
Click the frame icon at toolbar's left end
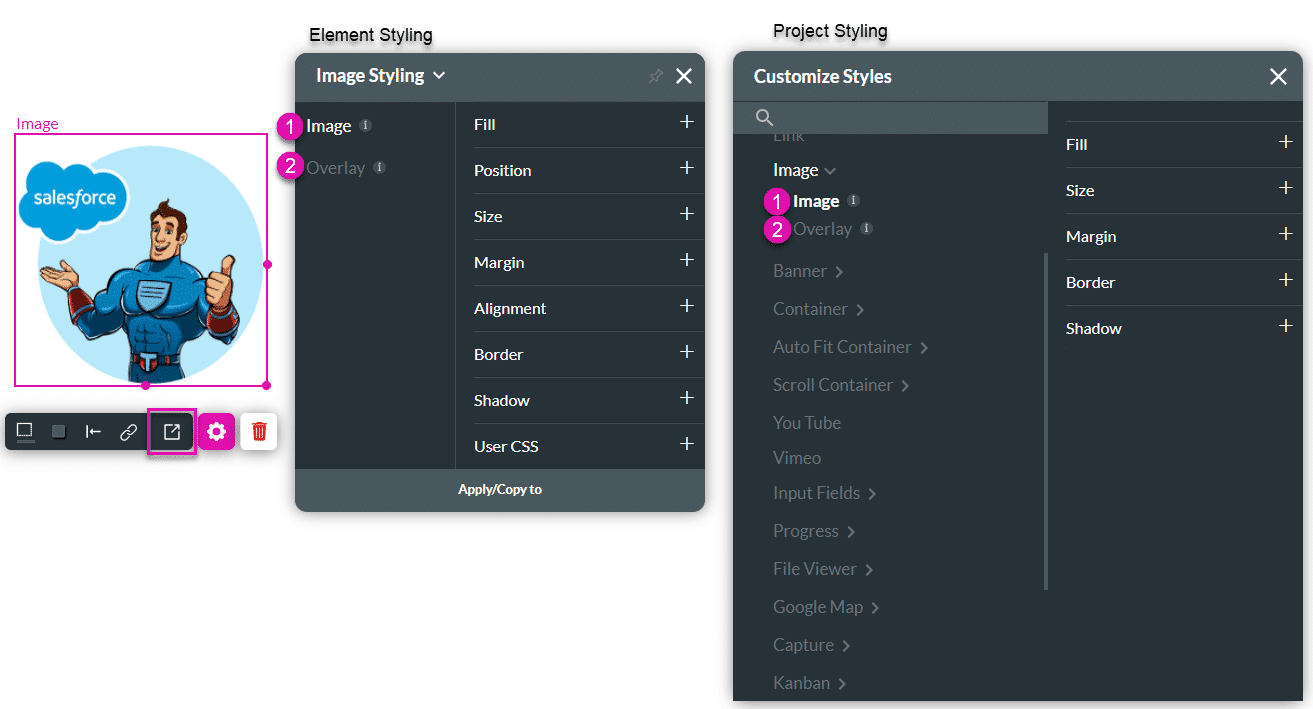coord(24,431)
